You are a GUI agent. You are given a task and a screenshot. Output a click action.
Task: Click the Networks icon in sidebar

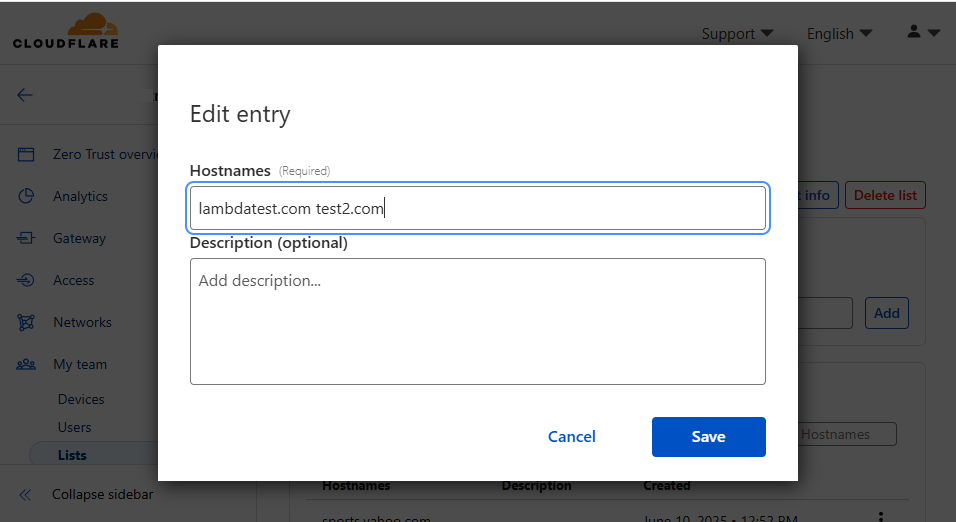point(26,323)
